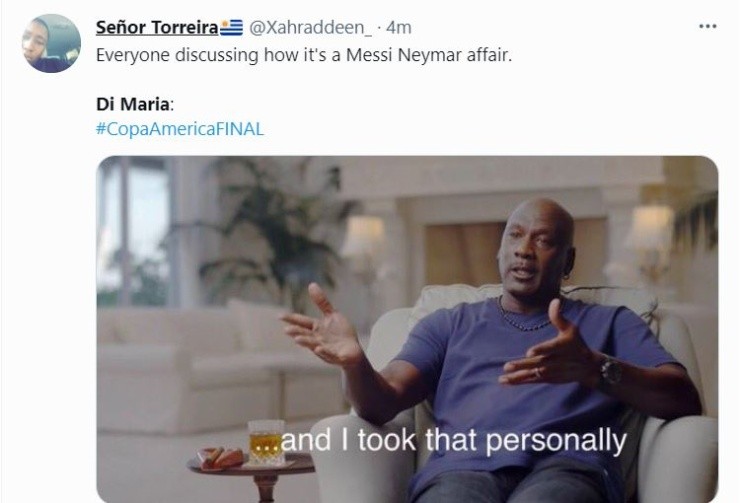Click the @Xahraddeen_ handle

tap(310, 28)
